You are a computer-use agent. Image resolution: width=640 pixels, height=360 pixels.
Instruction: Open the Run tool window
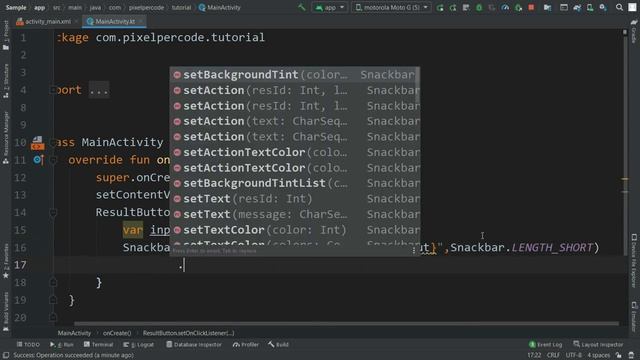62,344
